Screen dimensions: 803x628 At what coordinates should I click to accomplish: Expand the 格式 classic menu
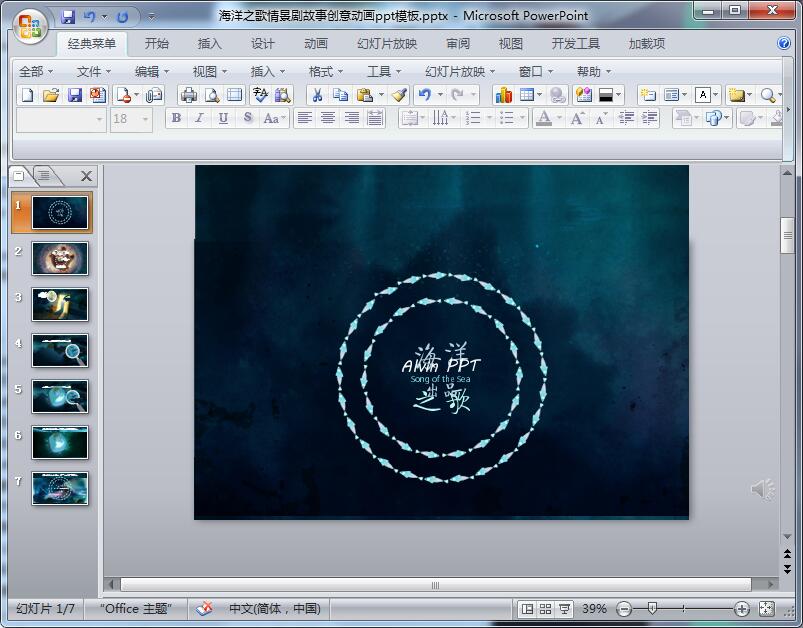pos(326,72)
